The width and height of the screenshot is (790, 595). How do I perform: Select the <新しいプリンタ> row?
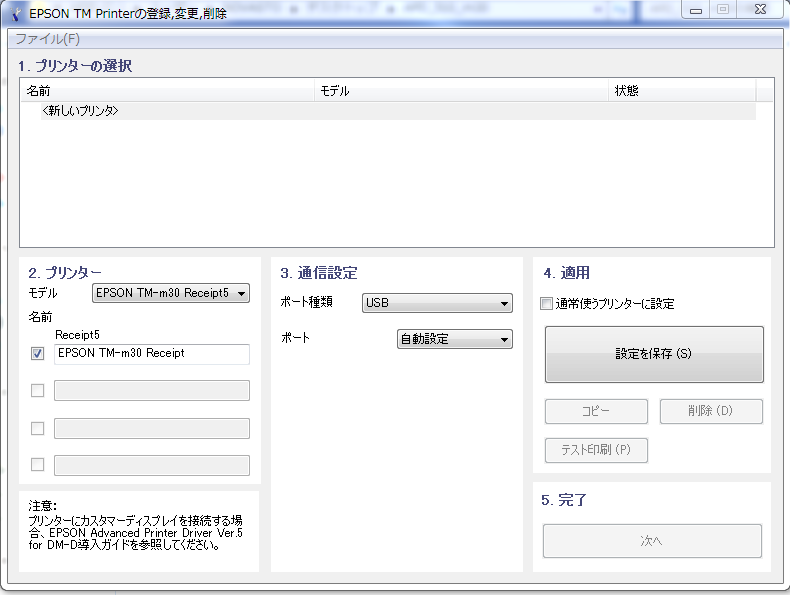pos(398,111)
